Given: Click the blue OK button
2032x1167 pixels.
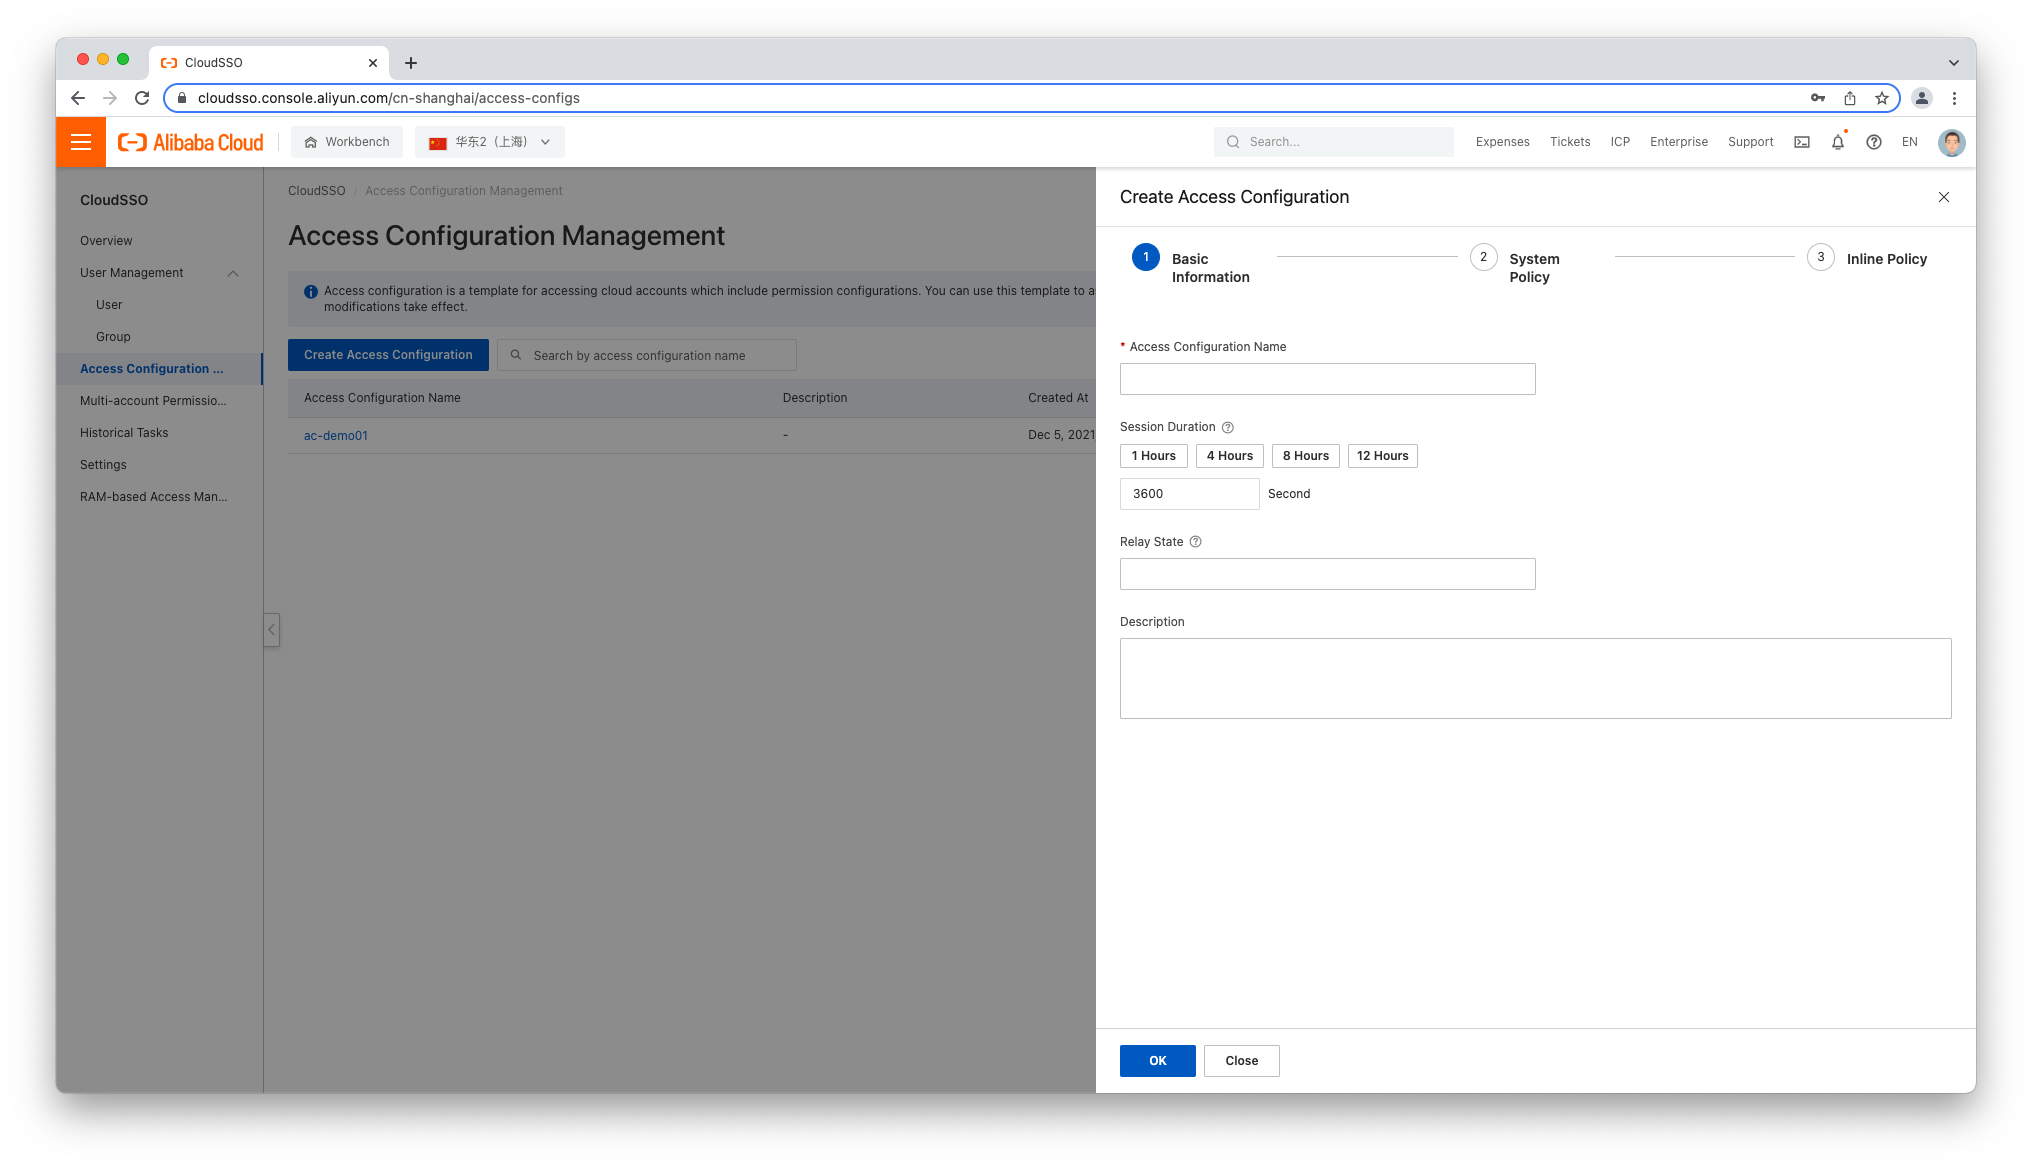Looking at the screenshot, I should [1157, 1061].
